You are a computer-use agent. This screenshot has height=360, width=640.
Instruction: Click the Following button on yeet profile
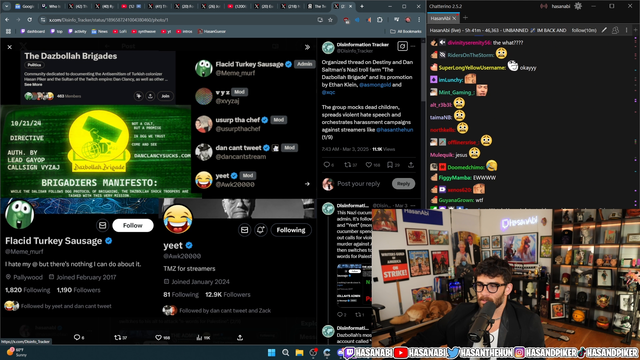291,230
